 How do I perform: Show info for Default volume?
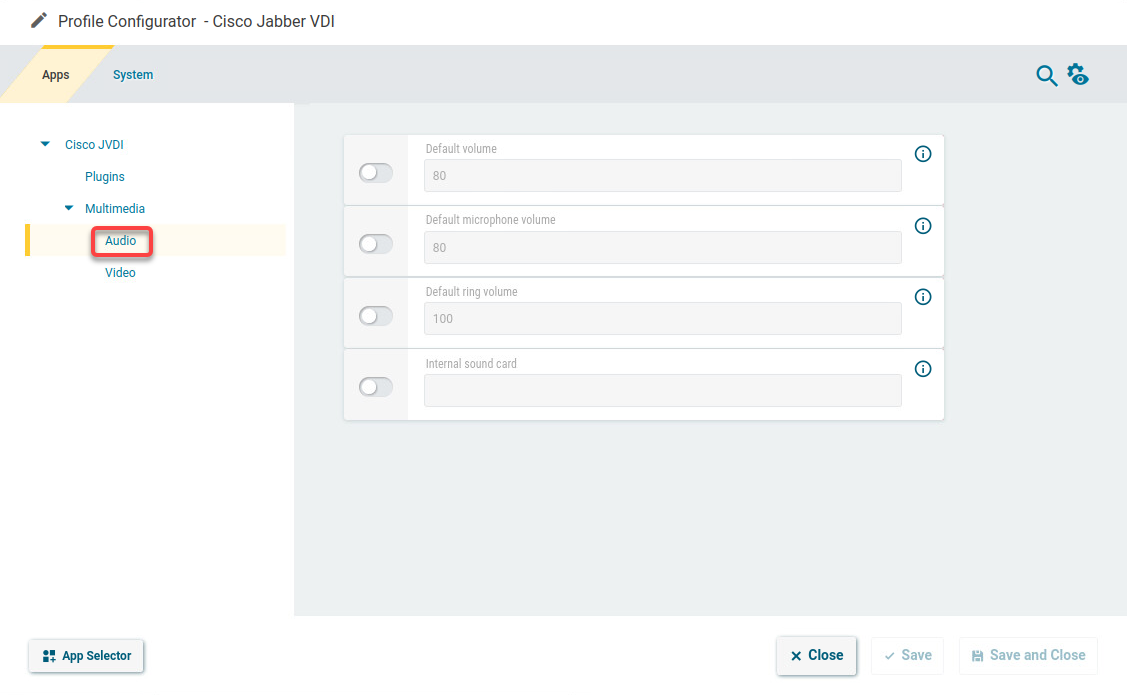click(923, 154)
